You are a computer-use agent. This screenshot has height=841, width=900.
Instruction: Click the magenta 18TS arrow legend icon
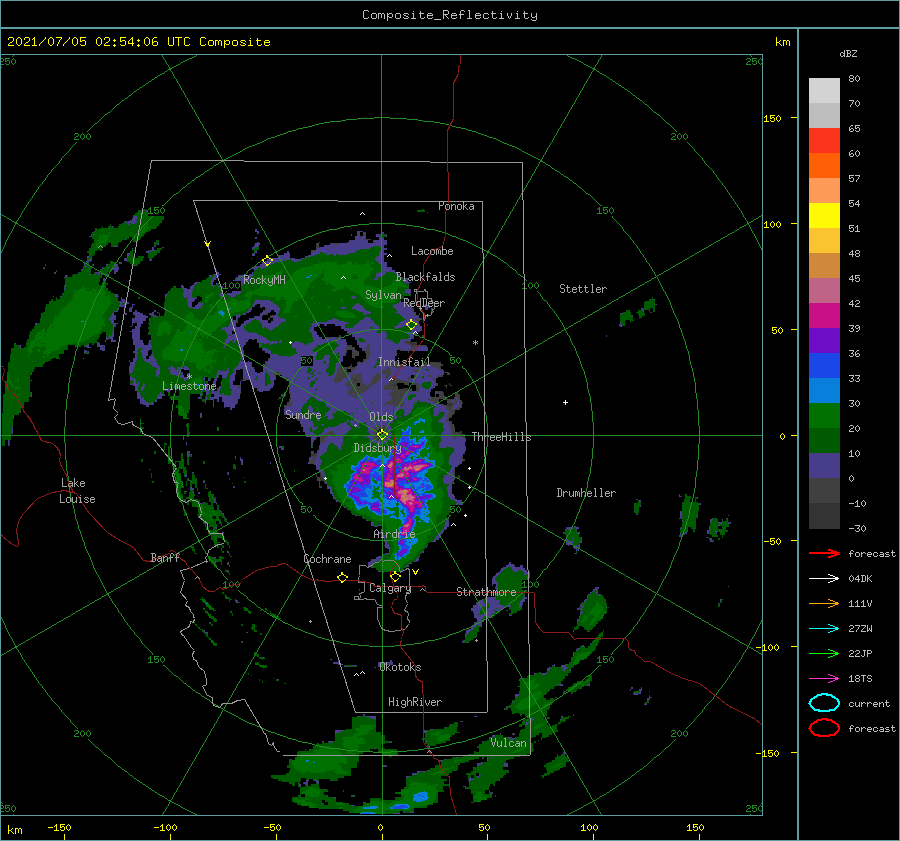pyautogui.click(x=824, y=679)
